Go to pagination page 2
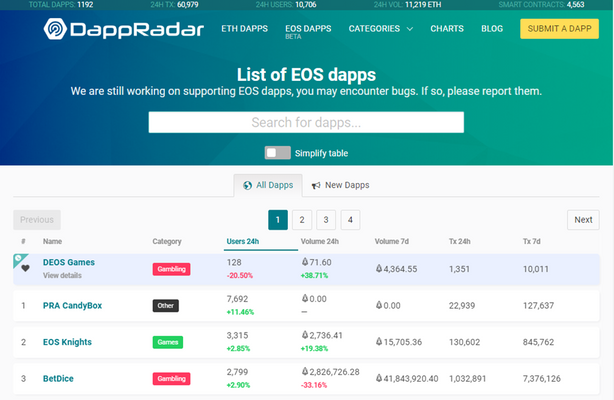 [x=302, y=220]
